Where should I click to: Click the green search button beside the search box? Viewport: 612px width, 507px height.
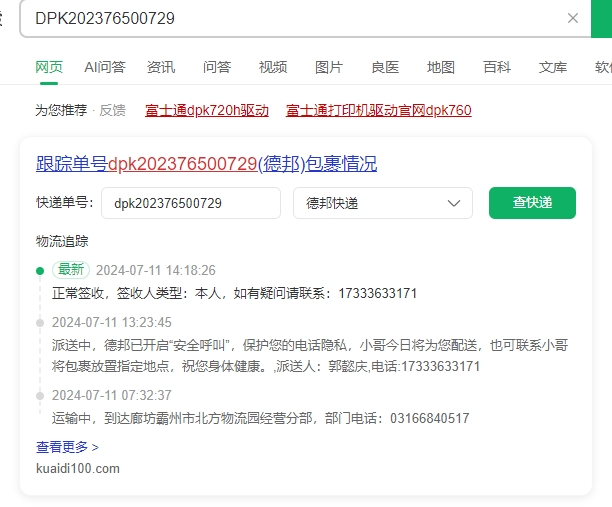coord(601,18)
